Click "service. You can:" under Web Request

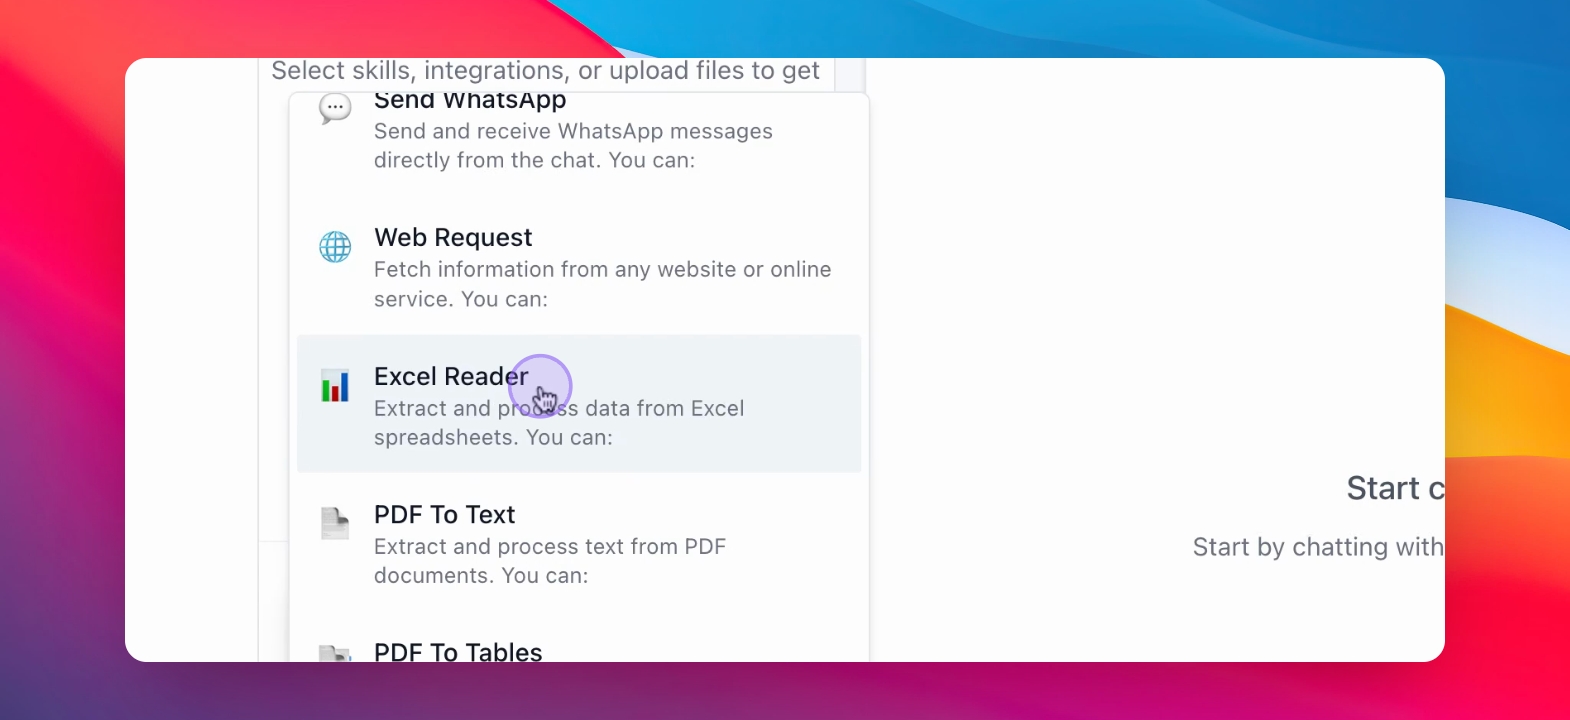[x=461, y=299]
